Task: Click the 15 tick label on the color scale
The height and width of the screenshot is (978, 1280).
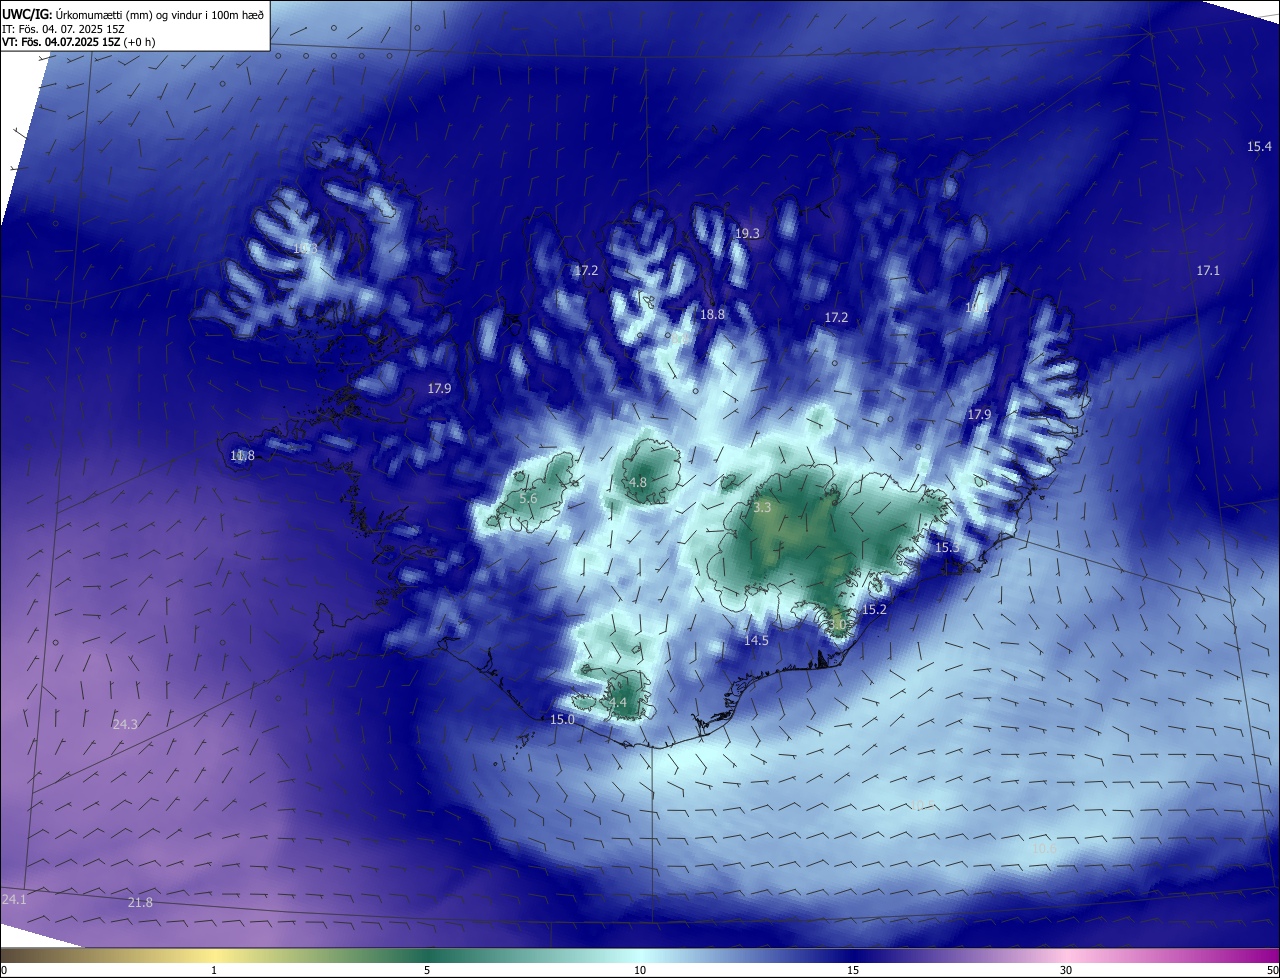Action: 853,970
